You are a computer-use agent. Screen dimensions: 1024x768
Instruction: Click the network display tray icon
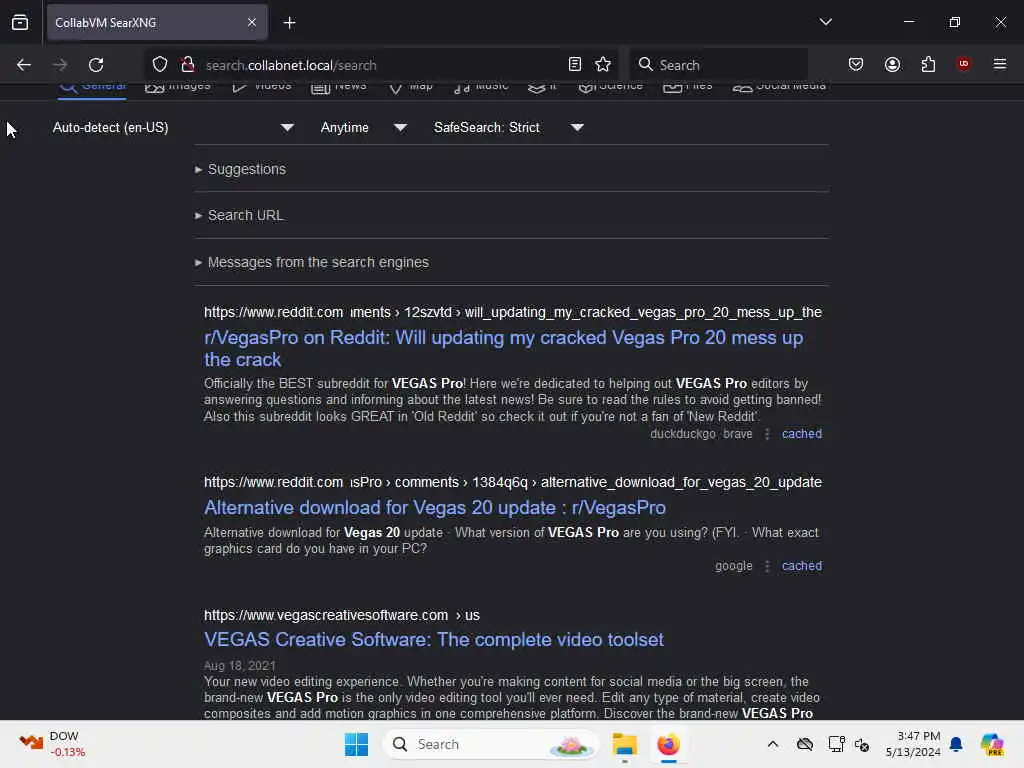coord(836,744)
